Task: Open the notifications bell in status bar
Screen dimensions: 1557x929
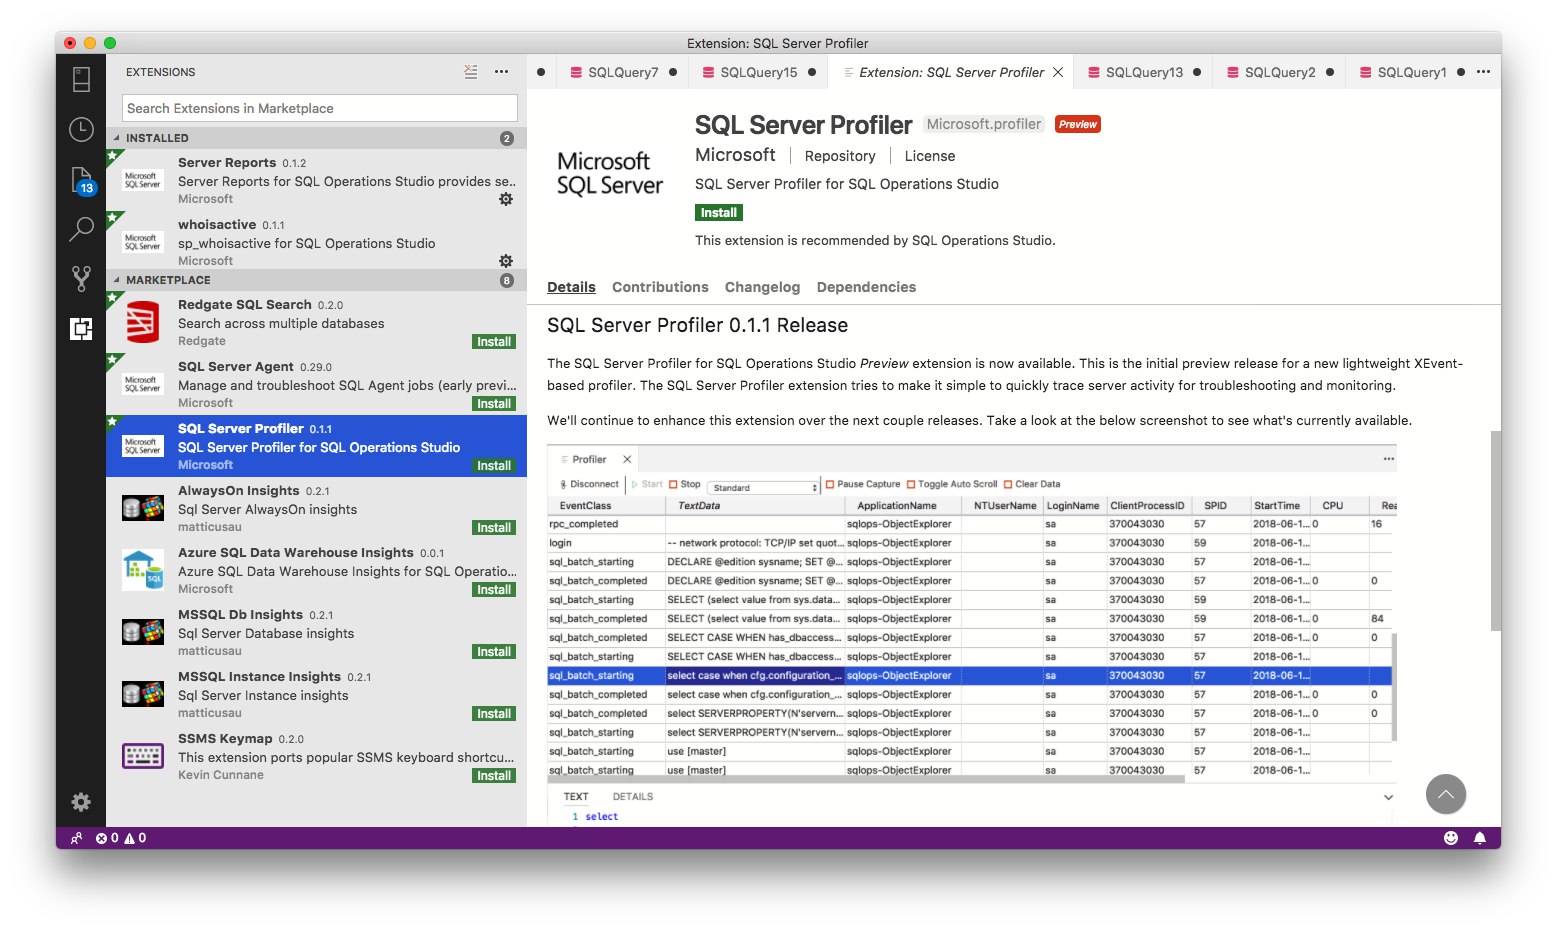Action: point(1480,838)
